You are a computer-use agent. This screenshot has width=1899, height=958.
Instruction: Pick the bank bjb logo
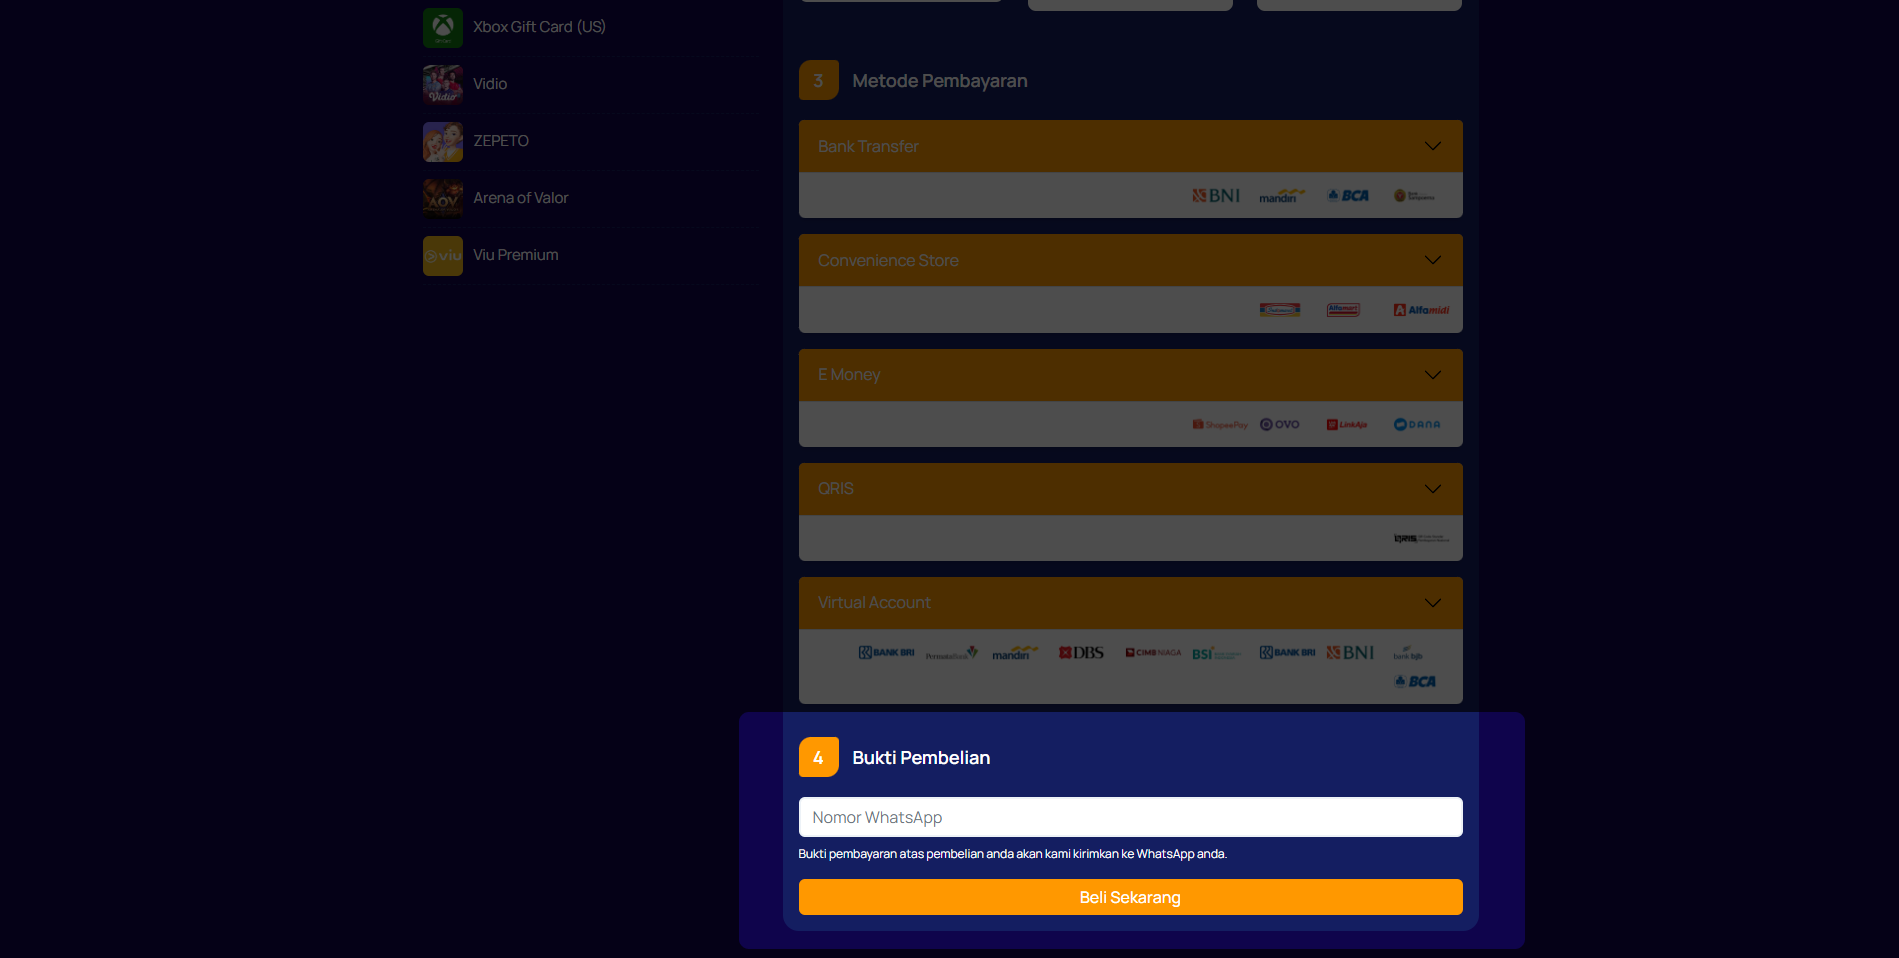(1408, 653)
